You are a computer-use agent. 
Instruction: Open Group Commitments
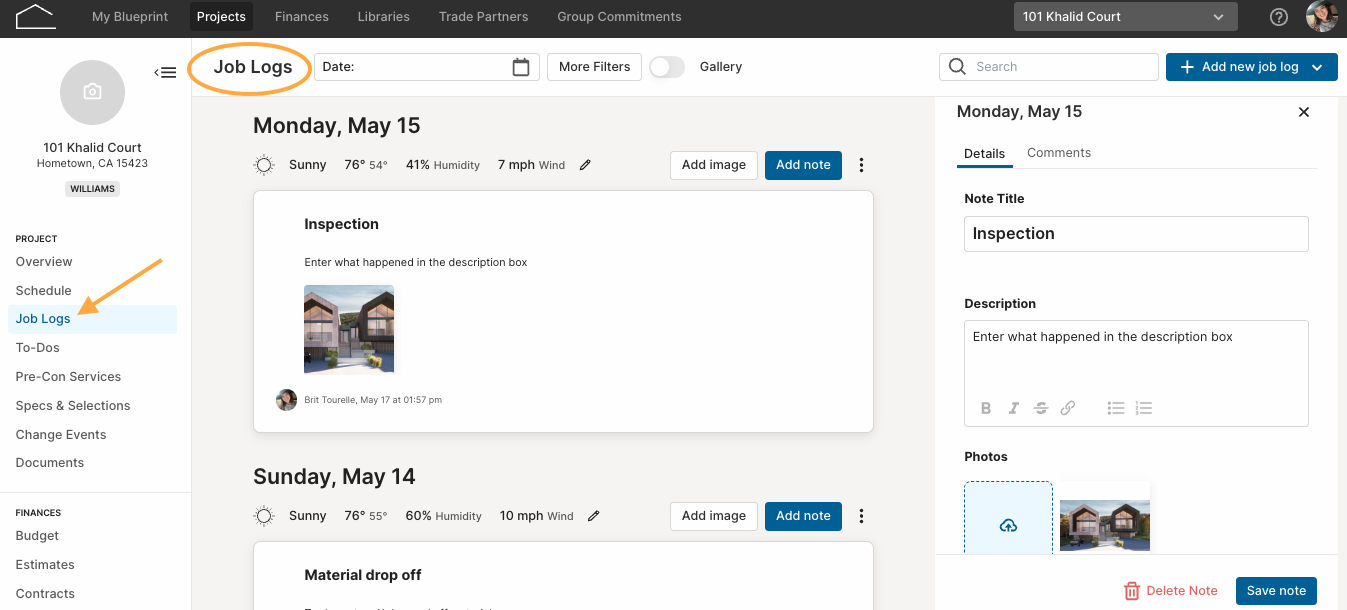619,17
